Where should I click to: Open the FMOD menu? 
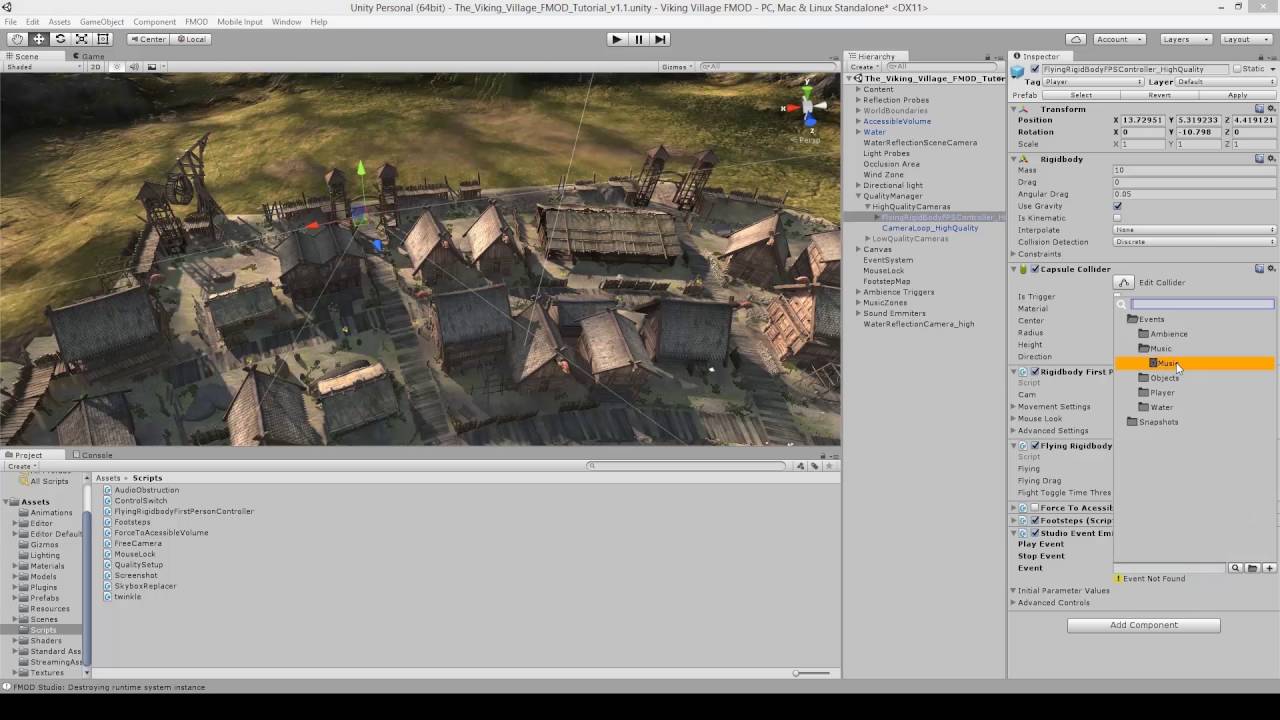pos(196,22)
